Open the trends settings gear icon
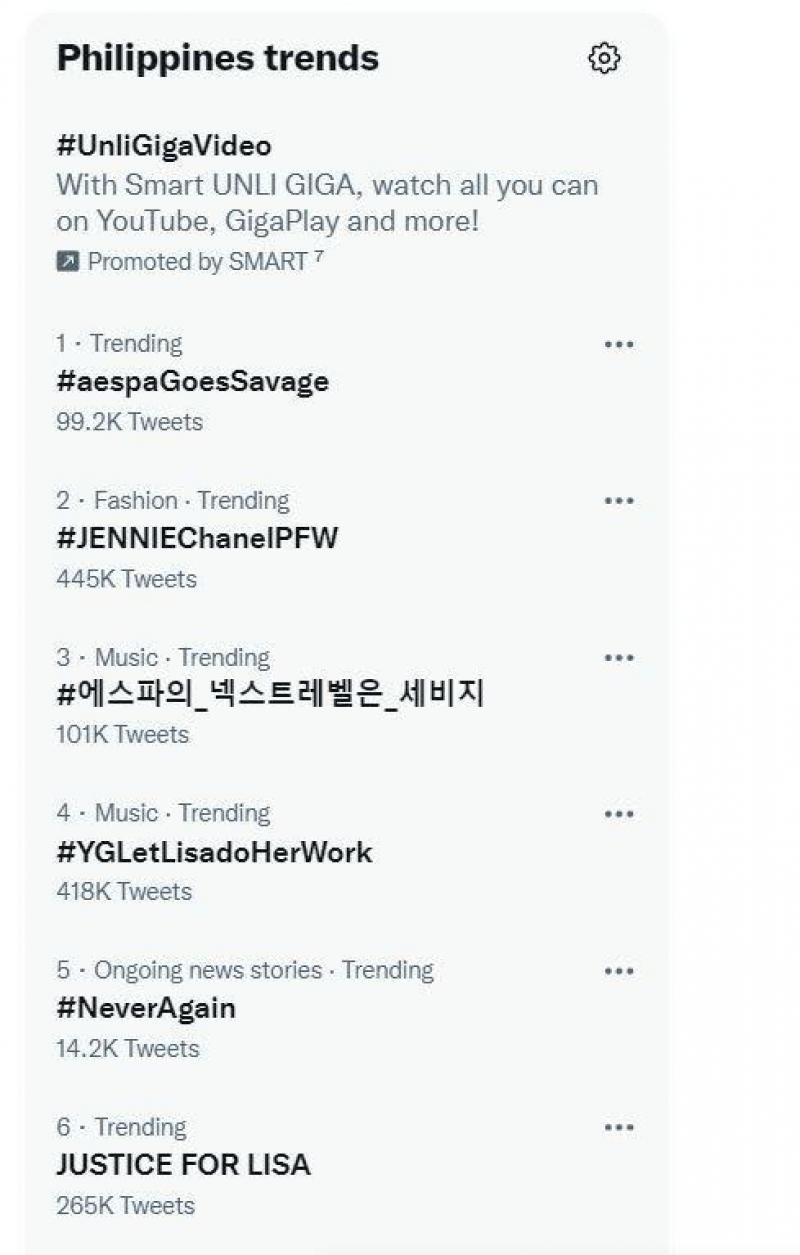Screen dimensions: 800x1255 coord(604,59)
